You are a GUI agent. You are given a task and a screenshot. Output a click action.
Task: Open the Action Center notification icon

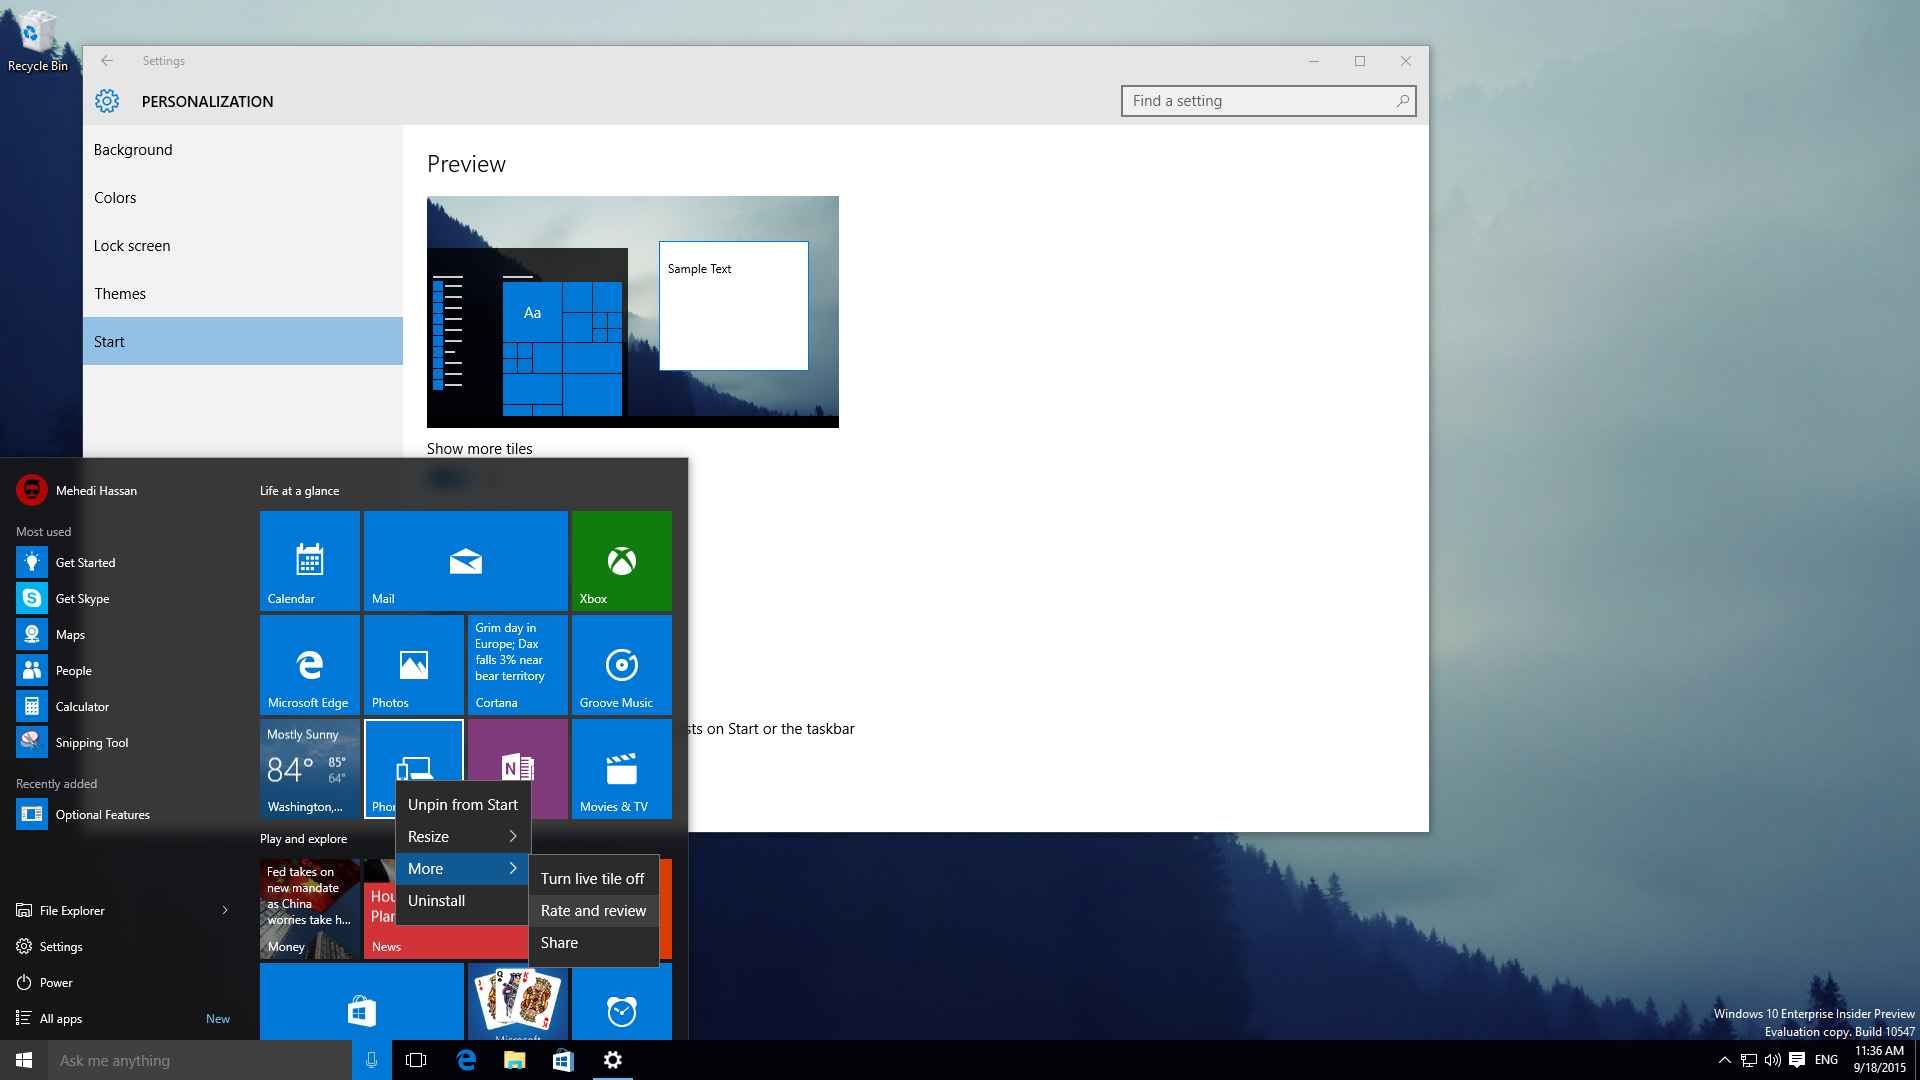[1797, 1060]
